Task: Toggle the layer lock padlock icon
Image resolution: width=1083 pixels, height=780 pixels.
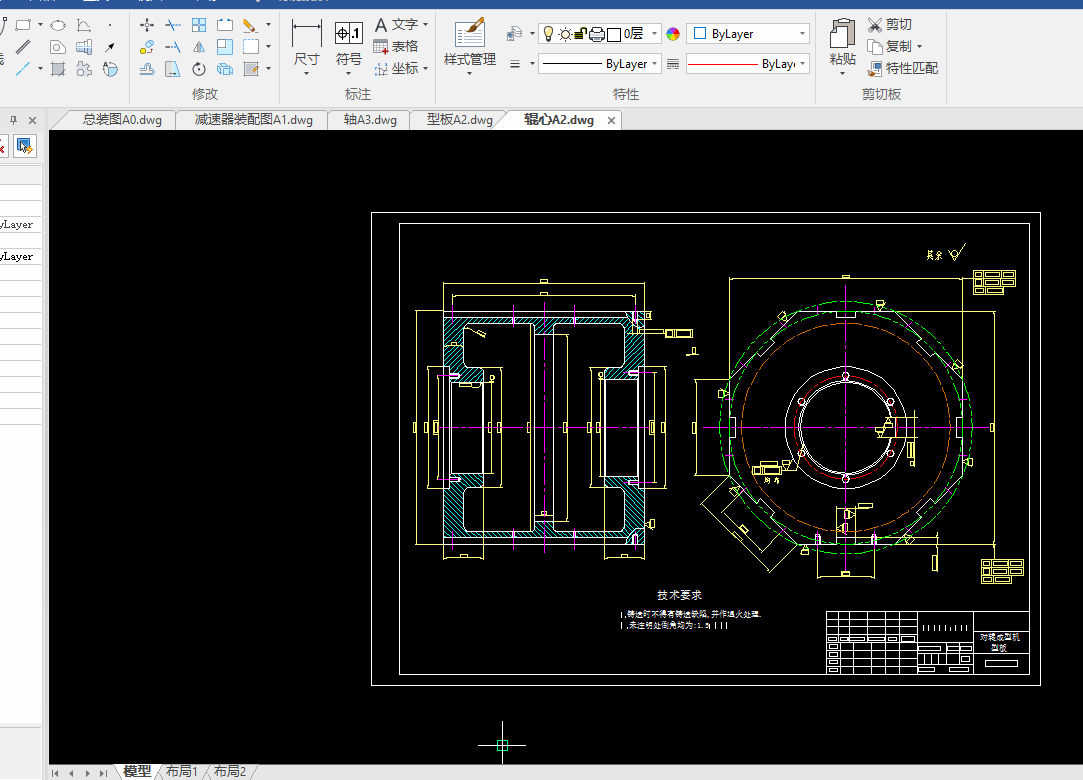Action: [580, 34]
